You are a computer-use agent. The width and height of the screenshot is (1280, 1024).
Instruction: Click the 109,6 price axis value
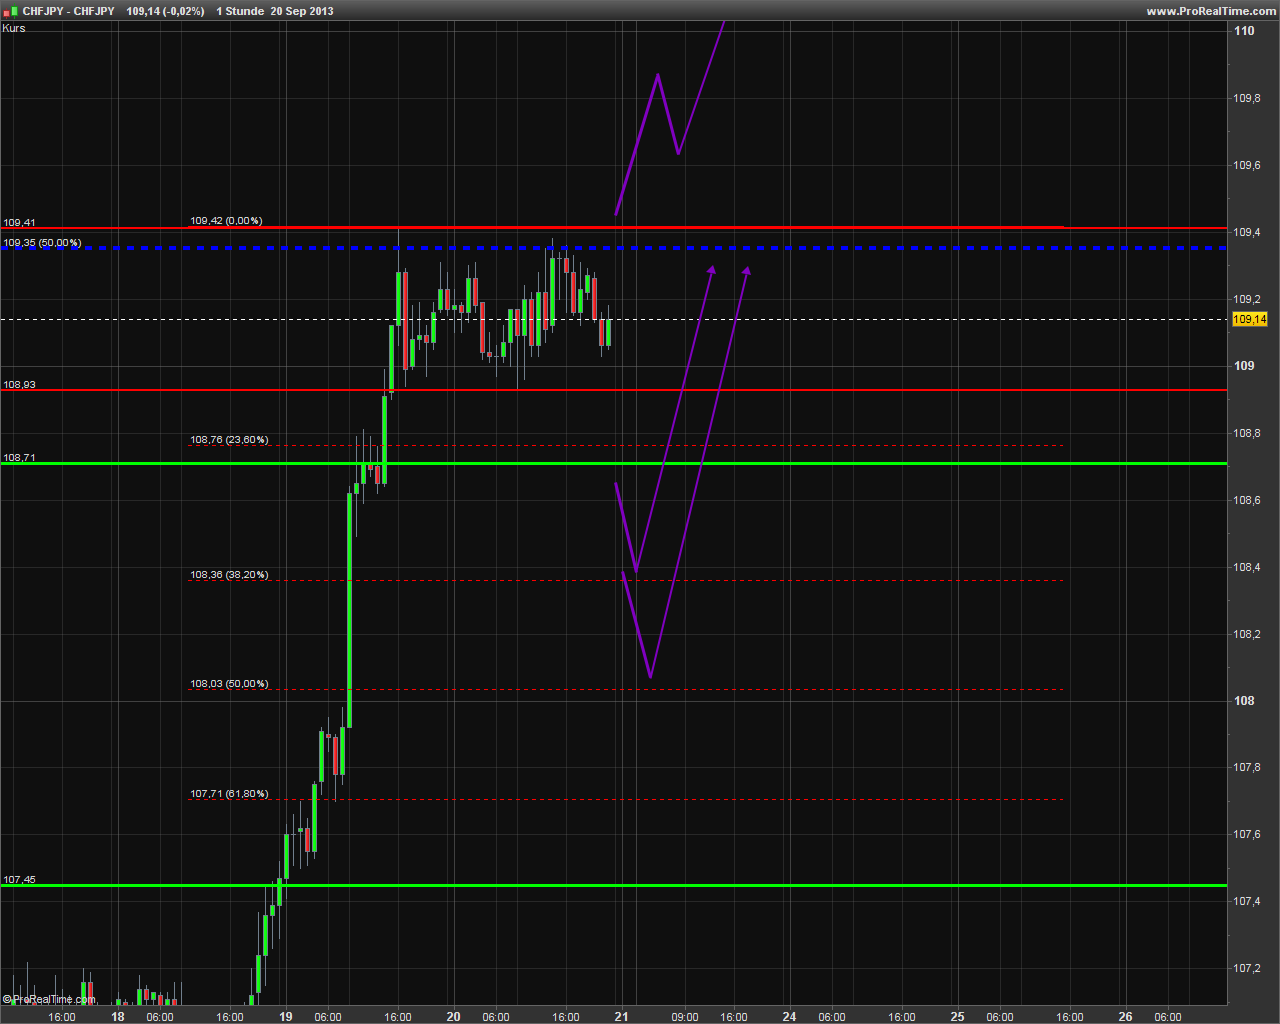pos(1247,165)
